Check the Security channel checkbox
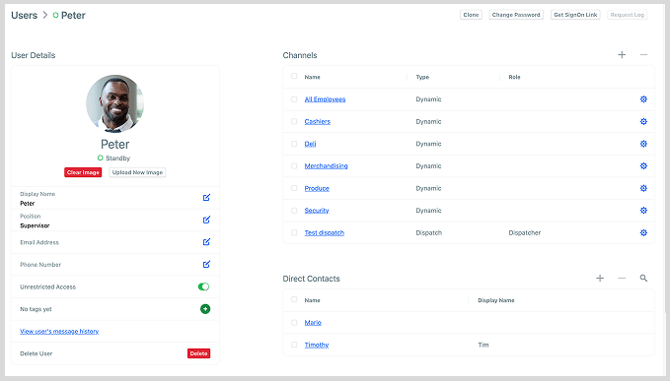The width and height of the screenshot is (670, 381). (294, 210)
